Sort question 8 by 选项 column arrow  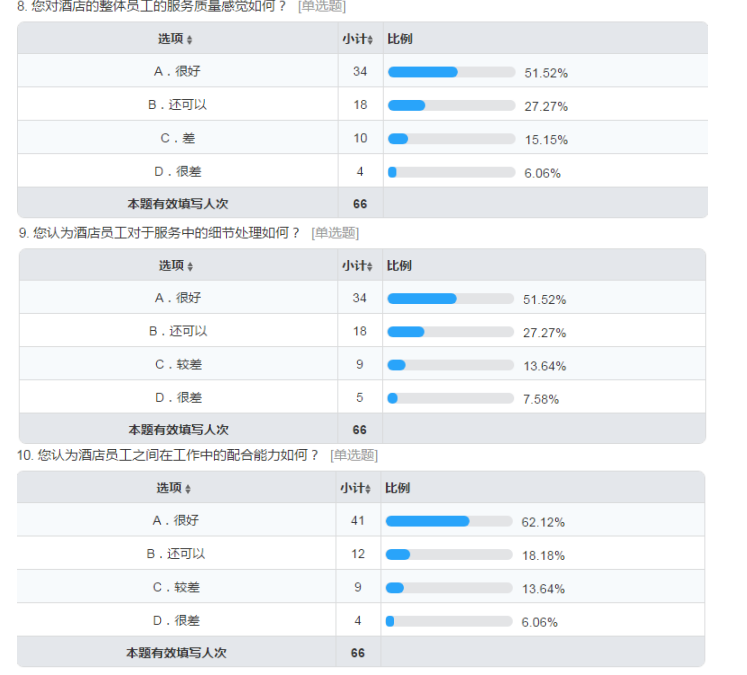pyautogui.click(x=190, y=40)
